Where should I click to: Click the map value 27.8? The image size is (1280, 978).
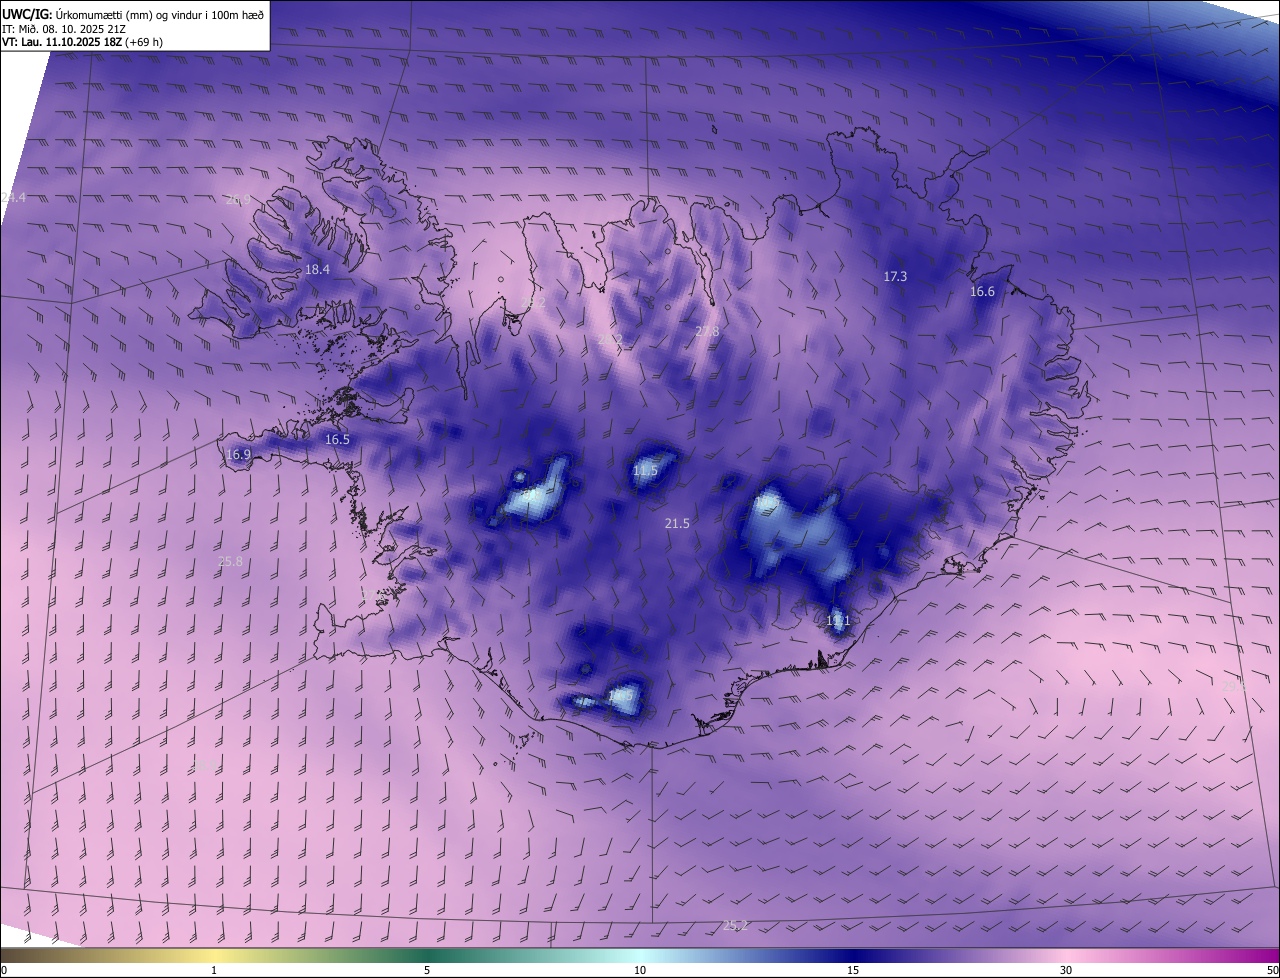pyautogui.click(x=707, y=331)
